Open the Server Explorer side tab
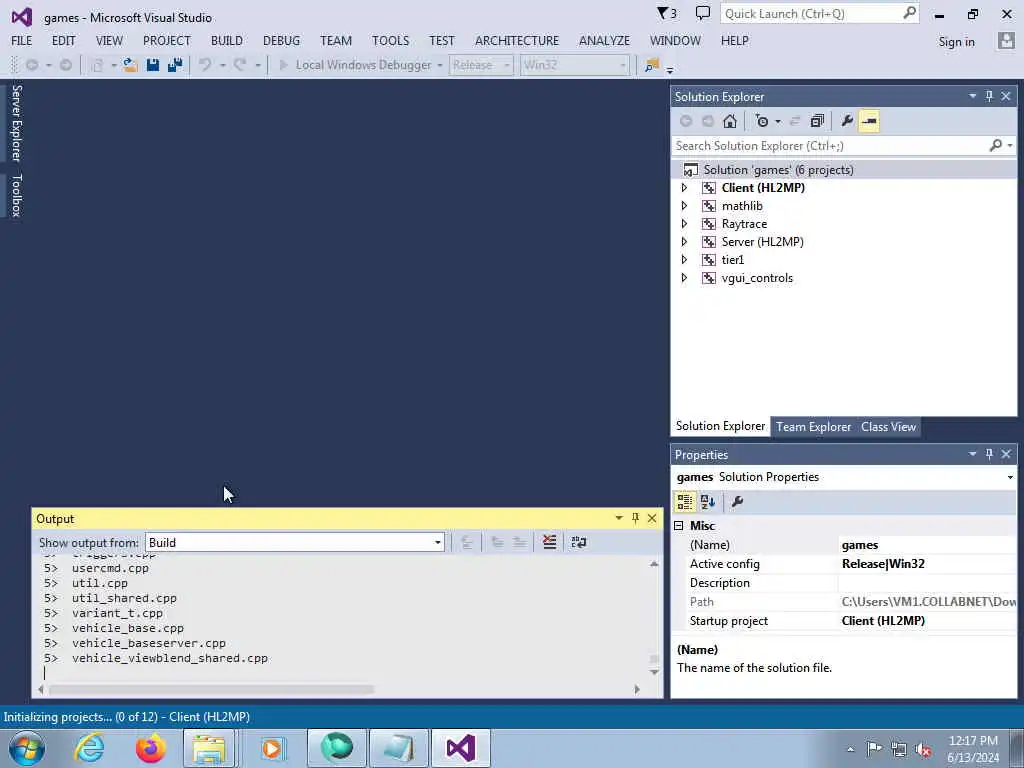 coord(16,123)
